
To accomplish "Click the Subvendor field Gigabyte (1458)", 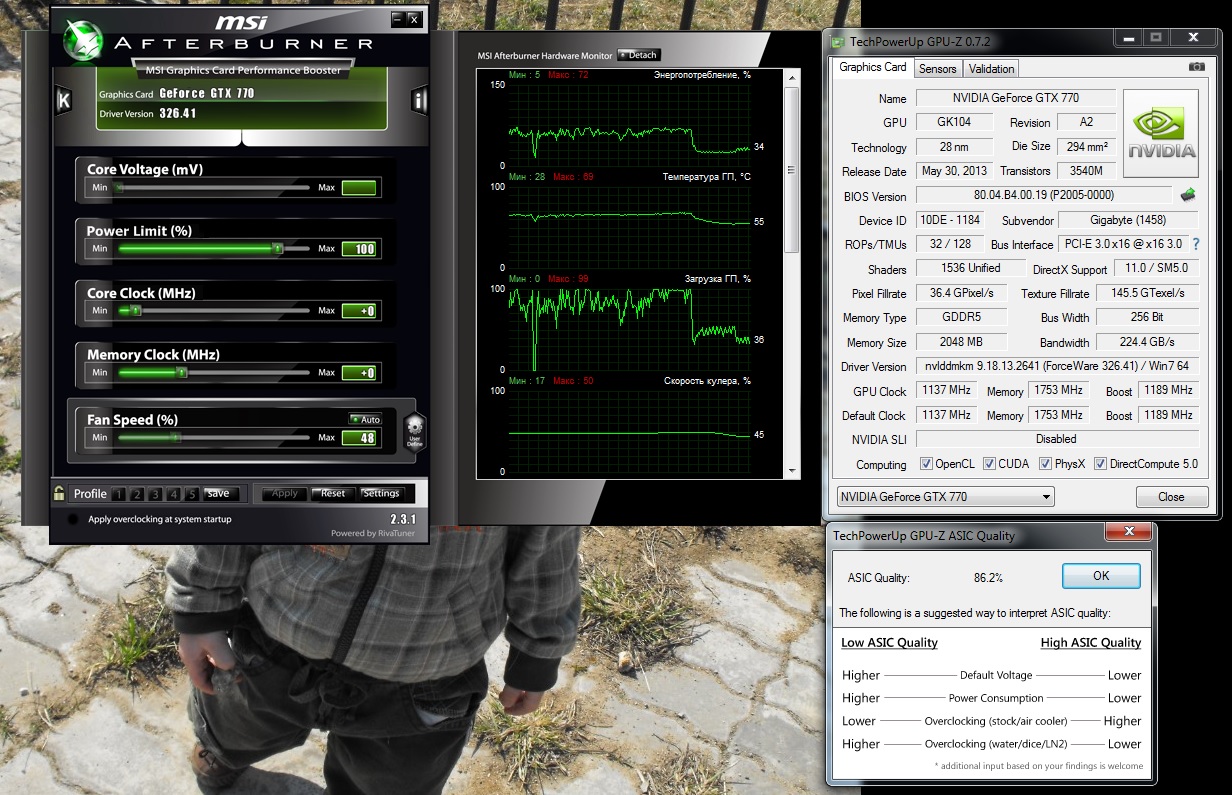I will pyautogui.click(x=1127, y=220).
